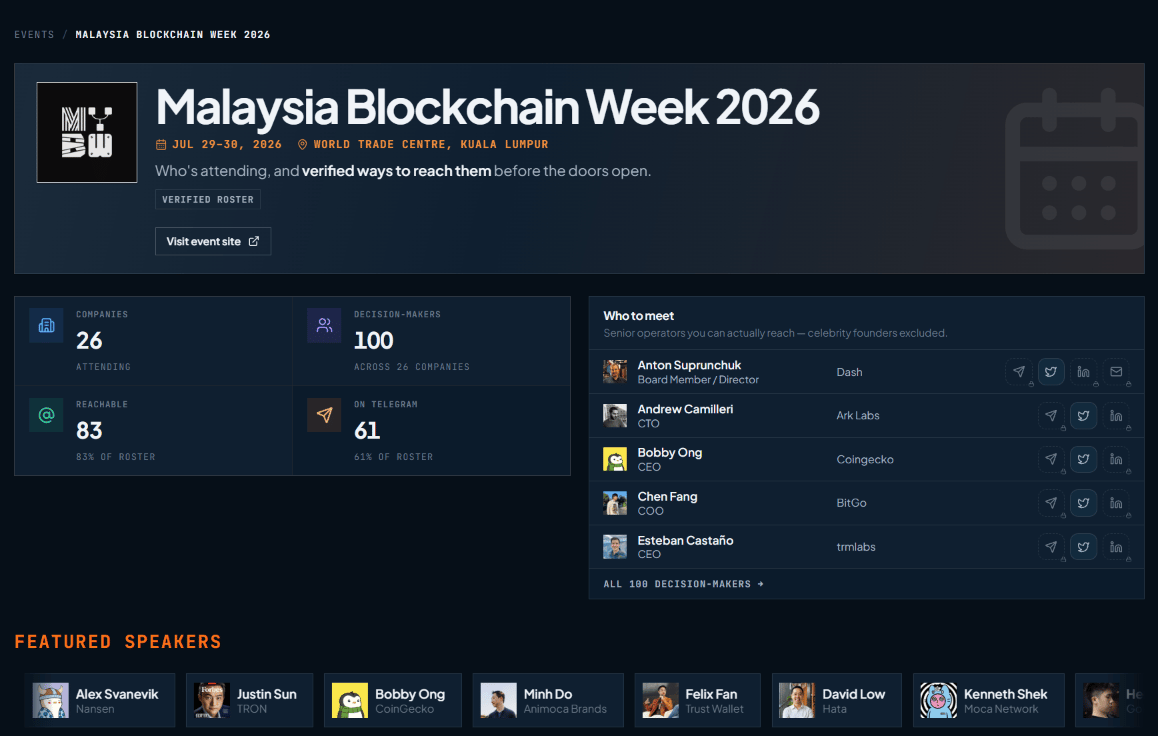The height and width of the screenshot is (736, 1159).
Task: Click Esteban Castaño's Telegram icon
Action: coord(1051,547)
